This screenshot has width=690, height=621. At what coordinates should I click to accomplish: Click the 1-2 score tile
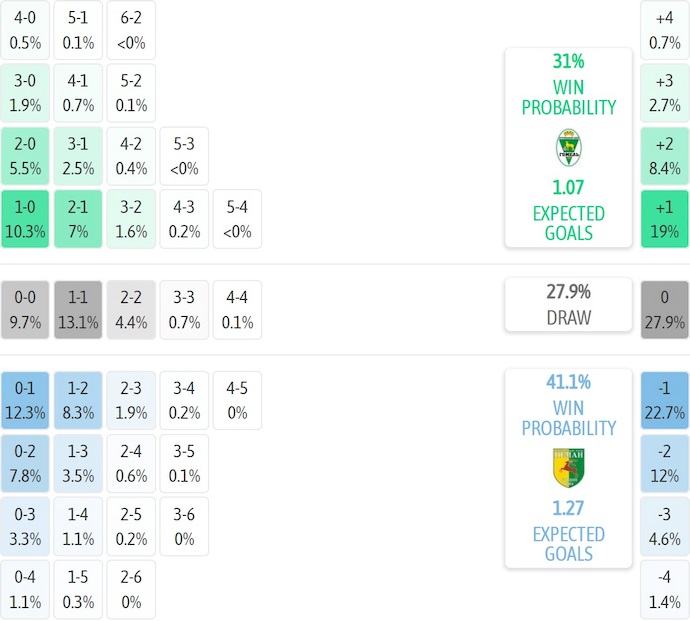79,400
